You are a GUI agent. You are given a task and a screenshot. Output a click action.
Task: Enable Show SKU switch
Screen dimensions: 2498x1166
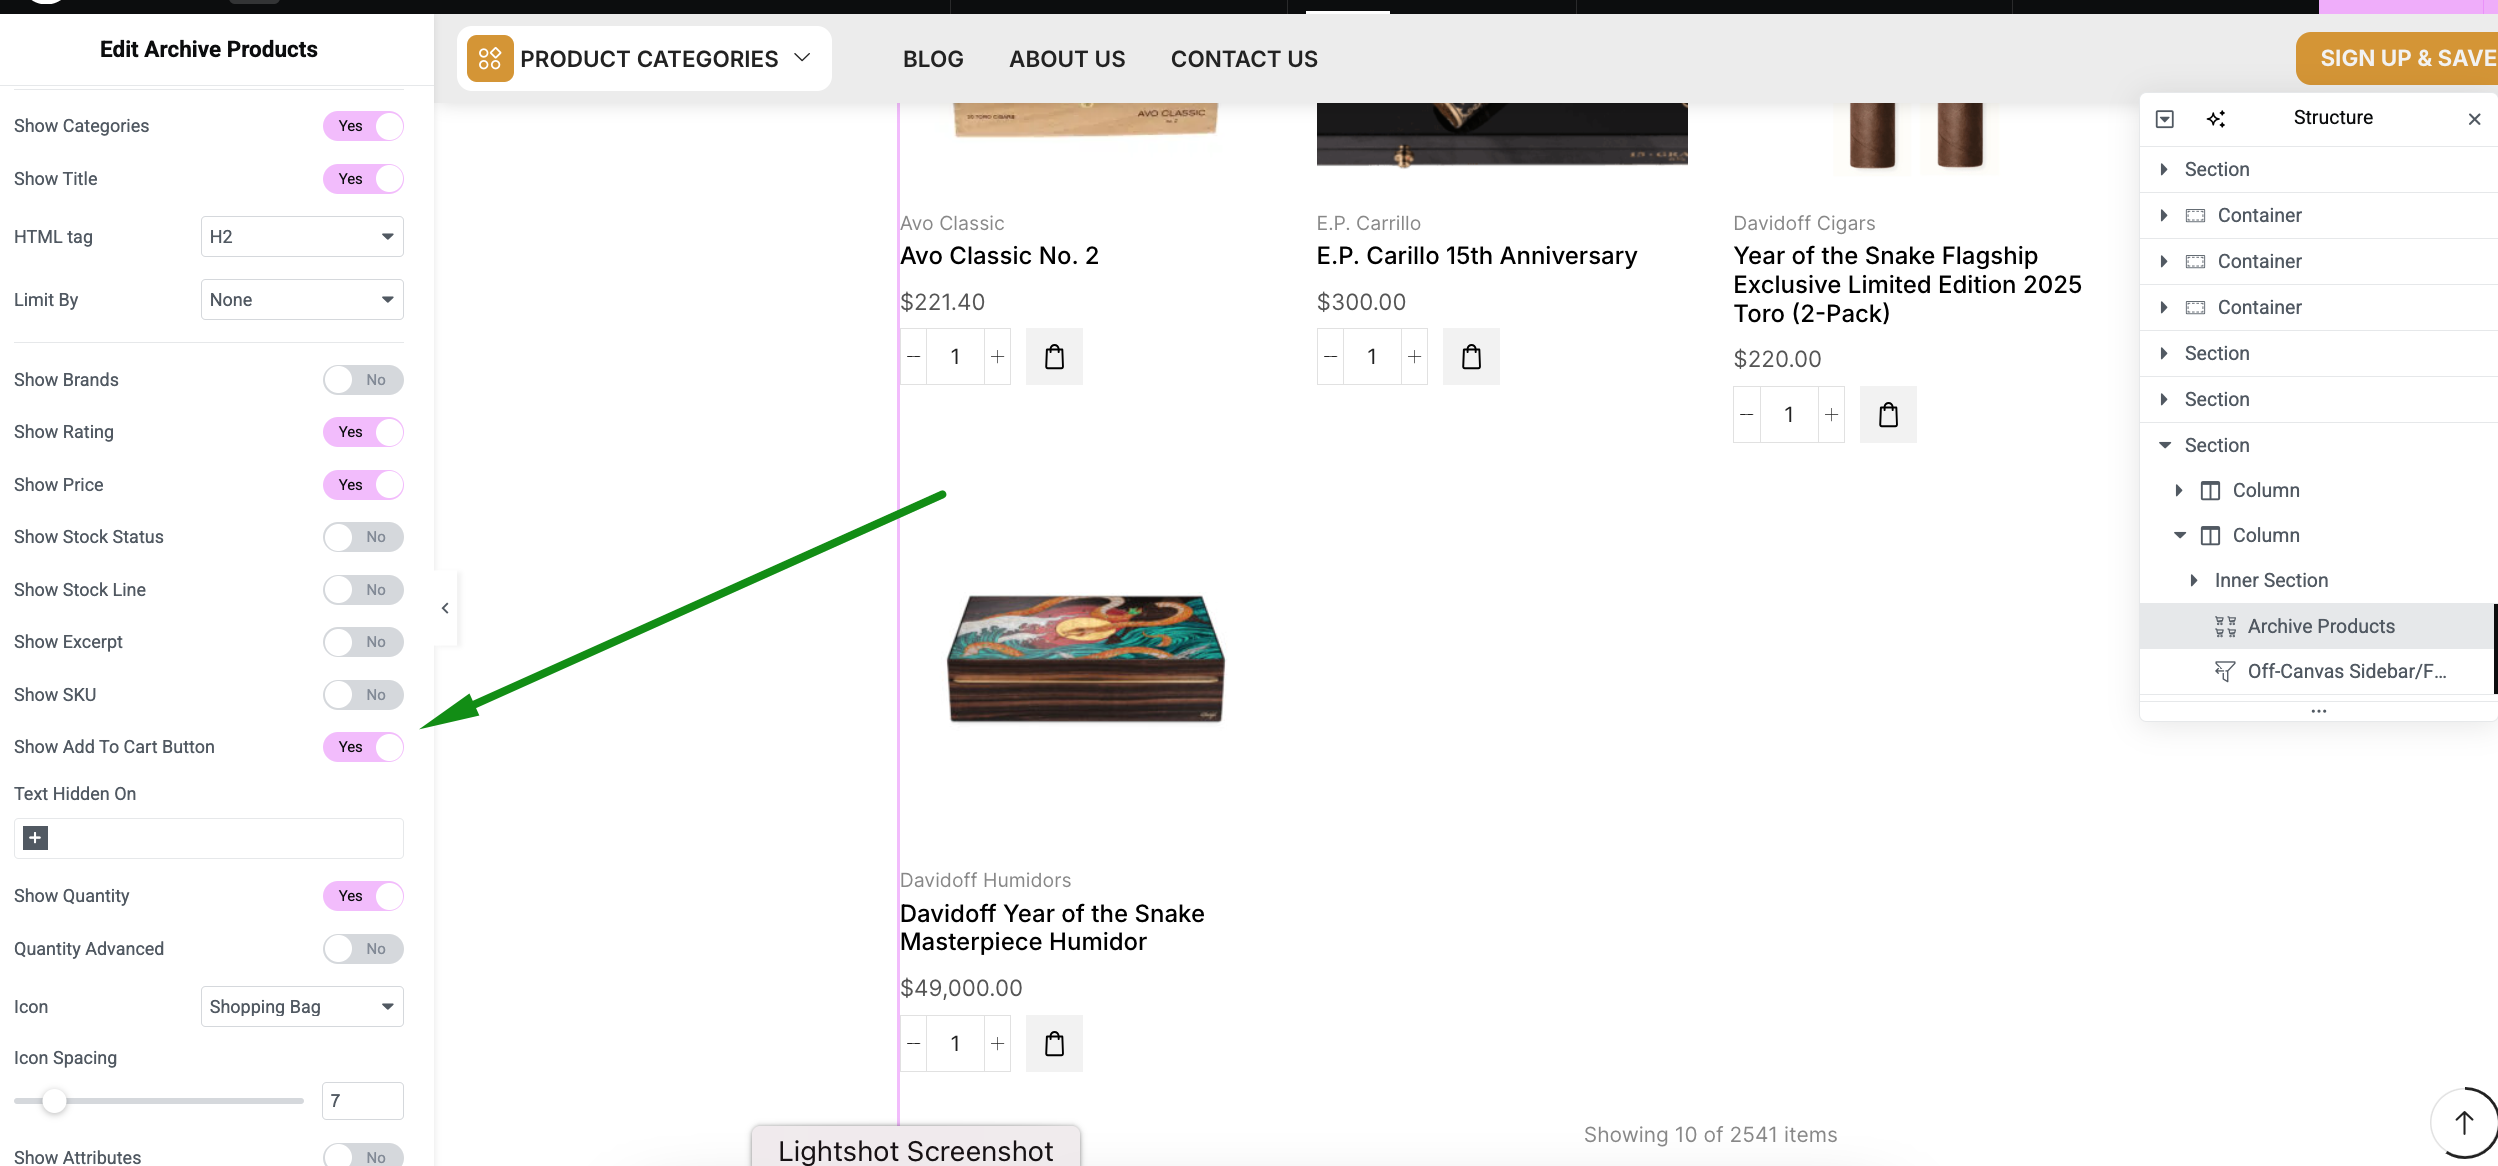pos(363,695)
